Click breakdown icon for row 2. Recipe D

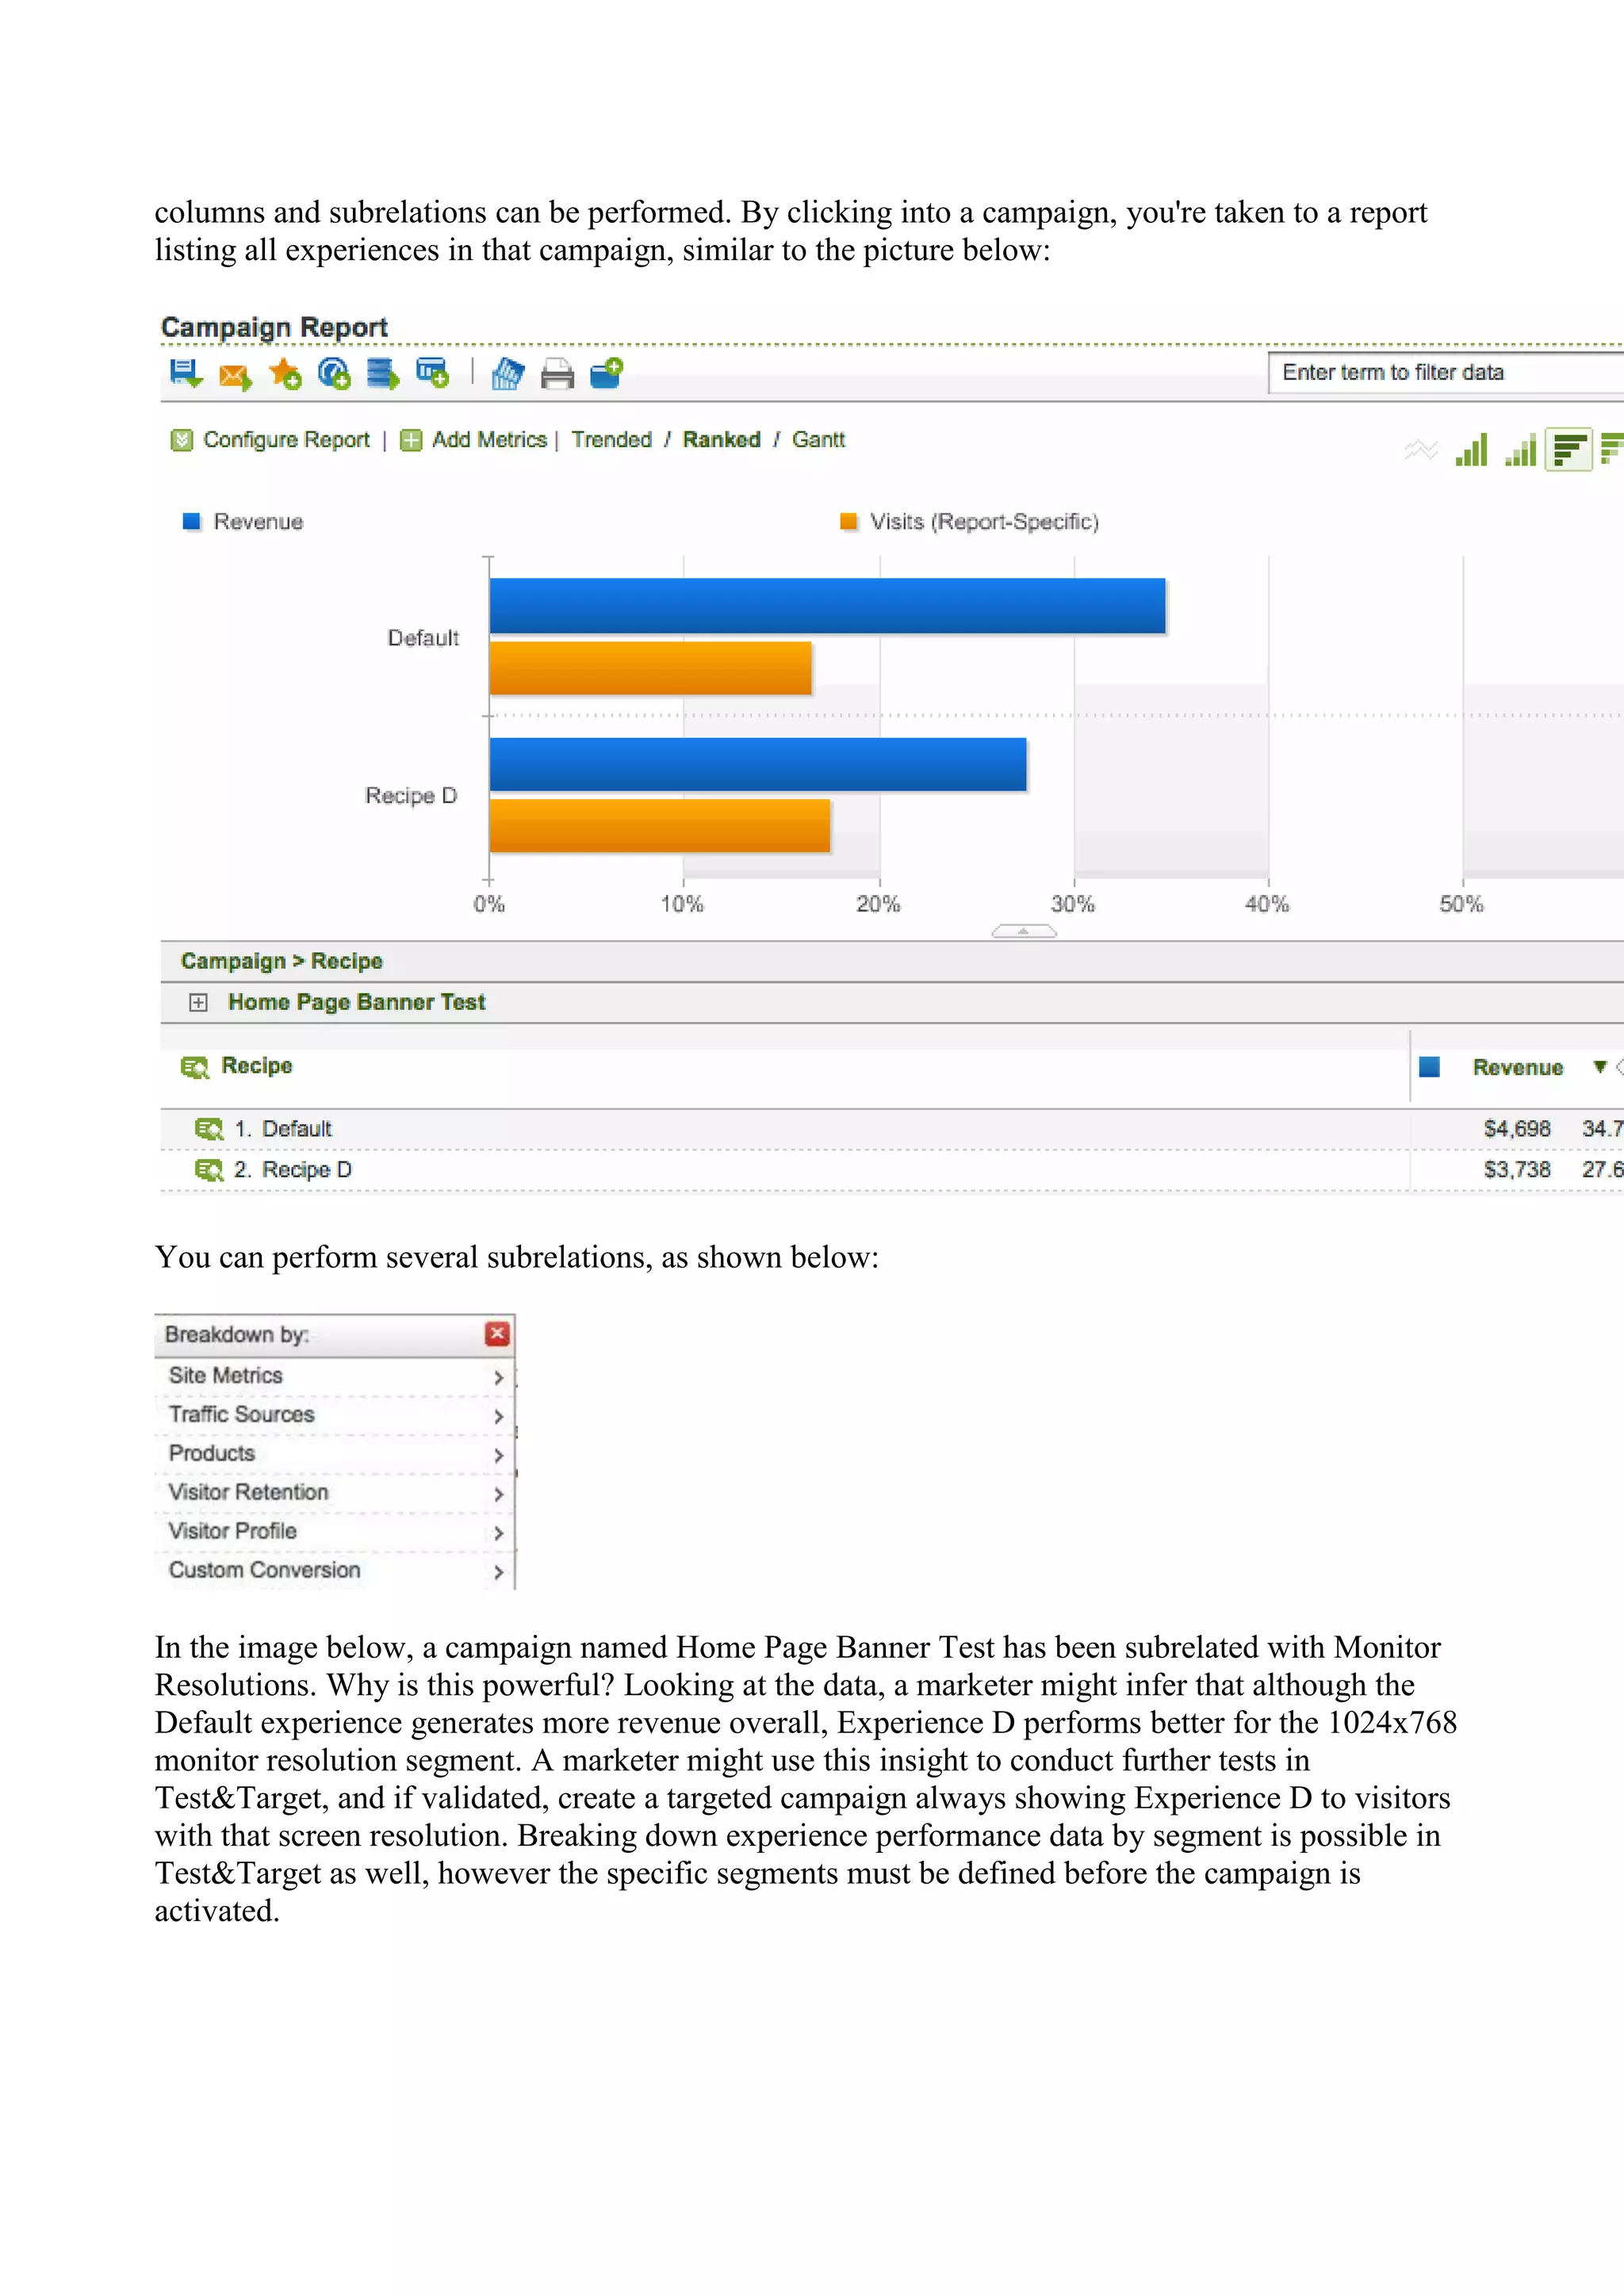coord(209,1171)
